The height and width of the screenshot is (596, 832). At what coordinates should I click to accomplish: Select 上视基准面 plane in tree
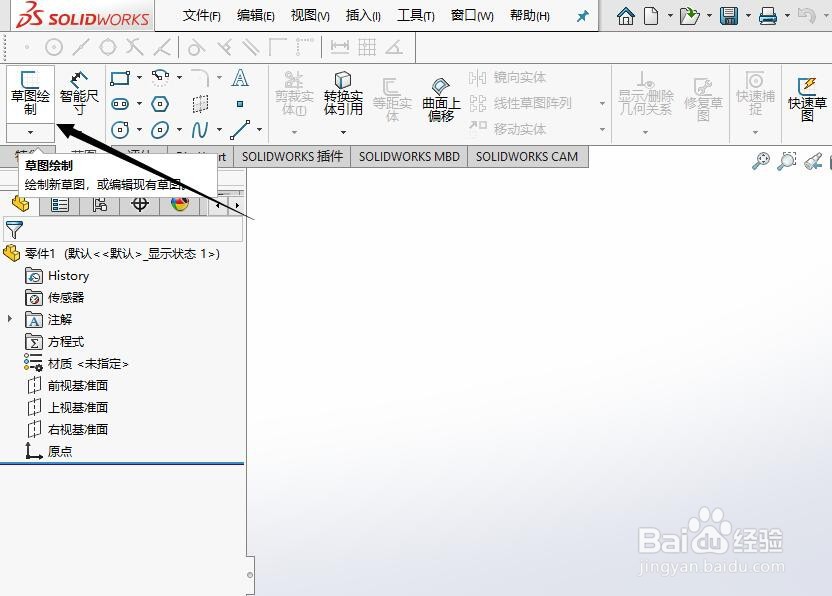pos(67,408)
